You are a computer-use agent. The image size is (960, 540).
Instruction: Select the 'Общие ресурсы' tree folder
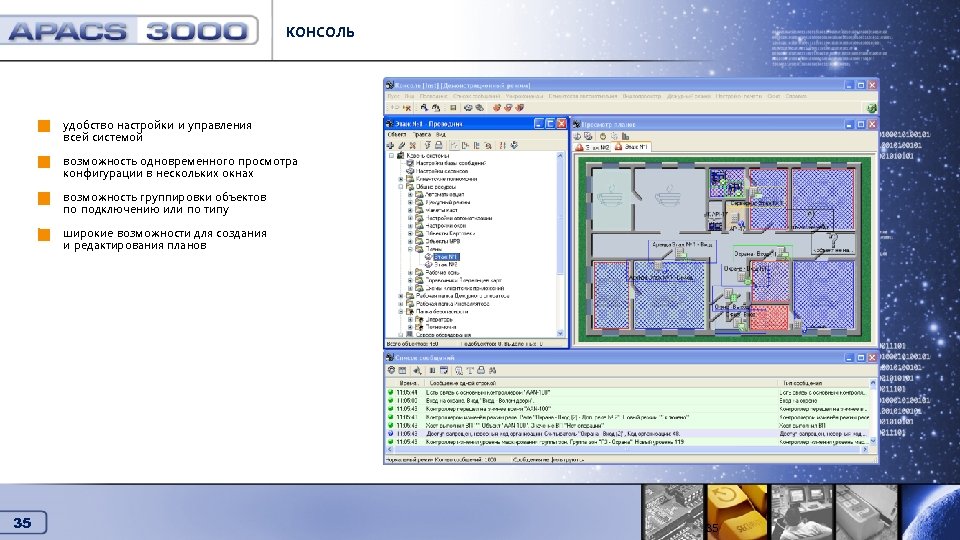(x=436, y=187)
